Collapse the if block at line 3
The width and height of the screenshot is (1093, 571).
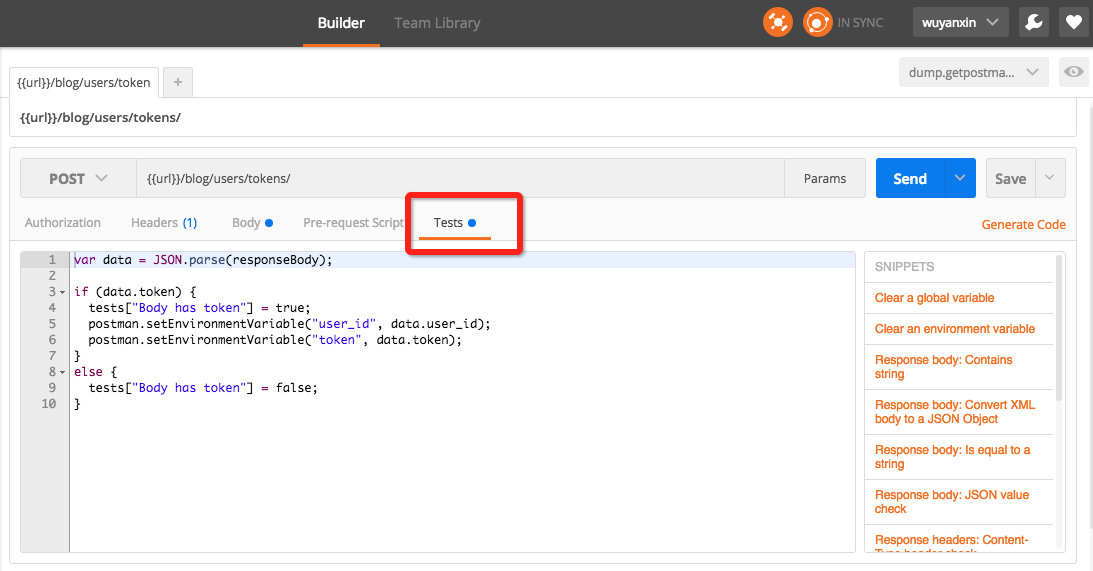[x=62, y=292]
